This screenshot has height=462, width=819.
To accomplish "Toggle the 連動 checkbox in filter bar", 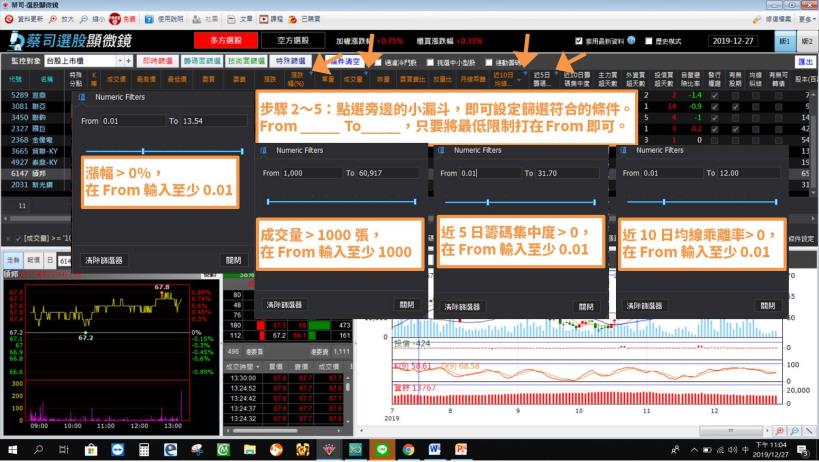I will 489,62.
